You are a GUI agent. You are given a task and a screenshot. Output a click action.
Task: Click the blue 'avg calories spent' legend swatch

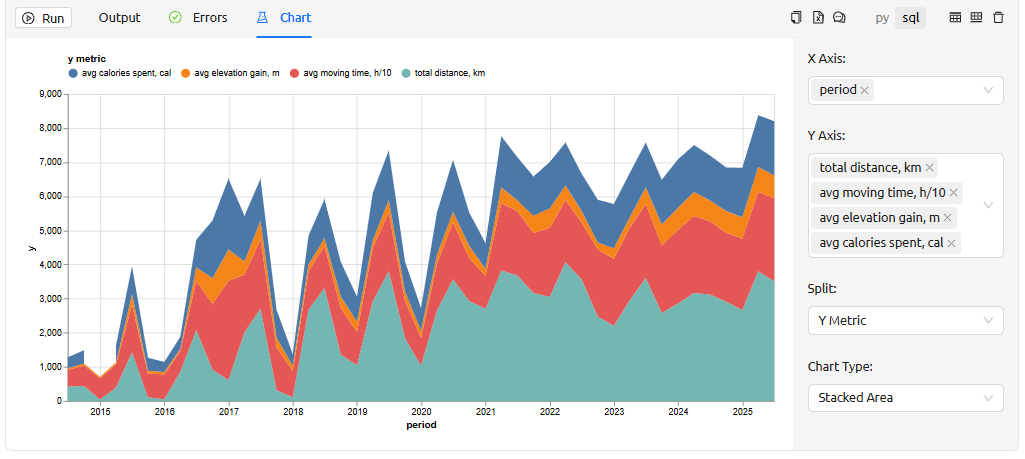pos(73,73)
